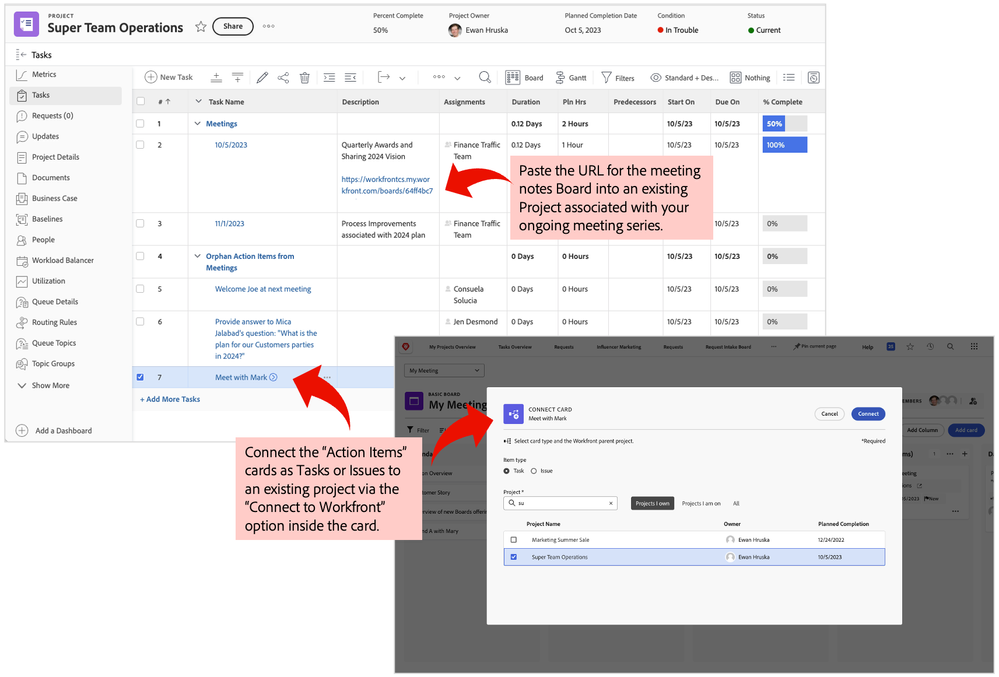The image size is (999, 677).
Task: Check the Marketing Summer Sale project checkbox
Action: point(514,540)
